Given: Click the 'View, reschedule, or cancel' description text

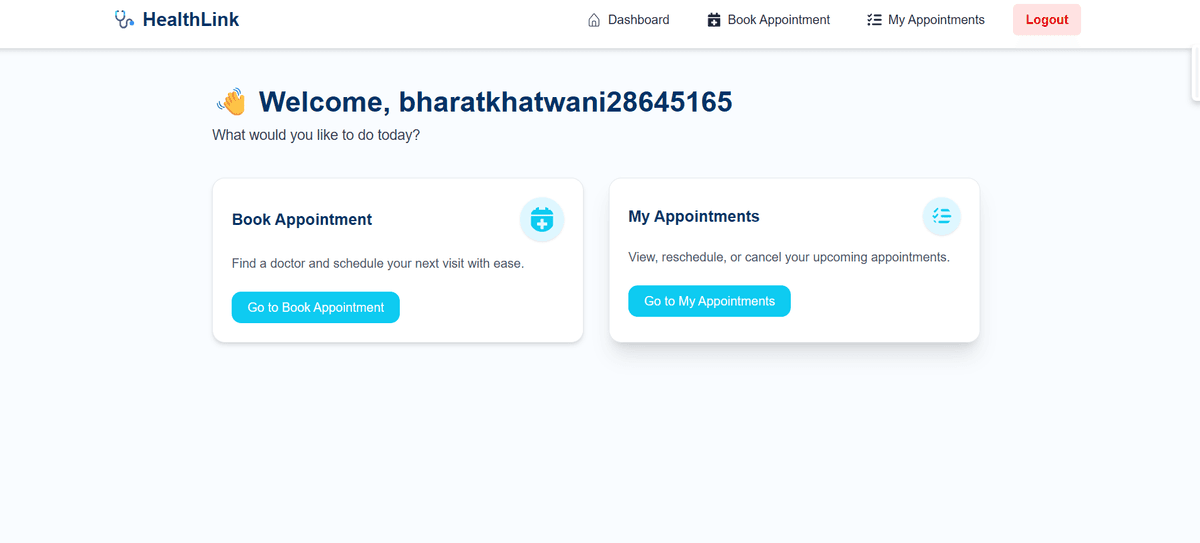Looking at the screenshot, I should point(789,257).
